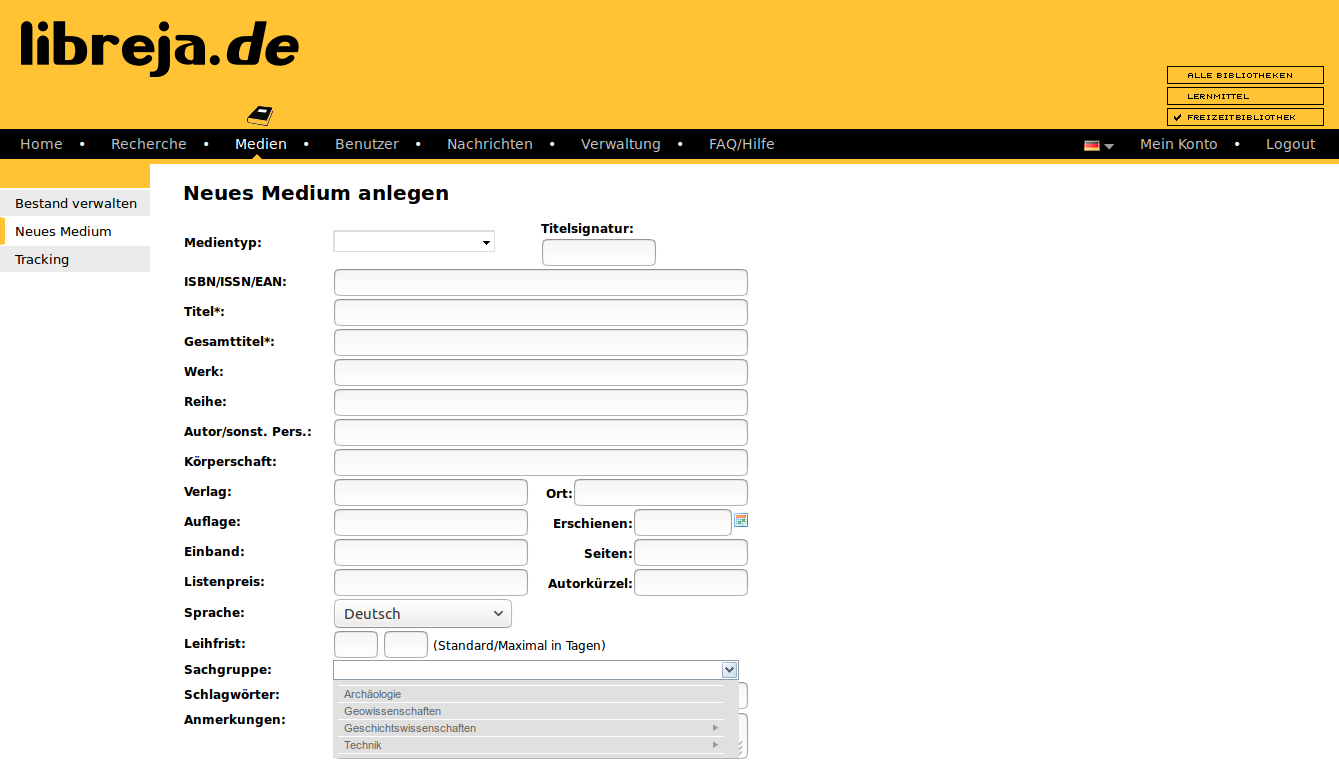Go to the Verwaltung menu
1339x766 pixels.
pos(620,144)
